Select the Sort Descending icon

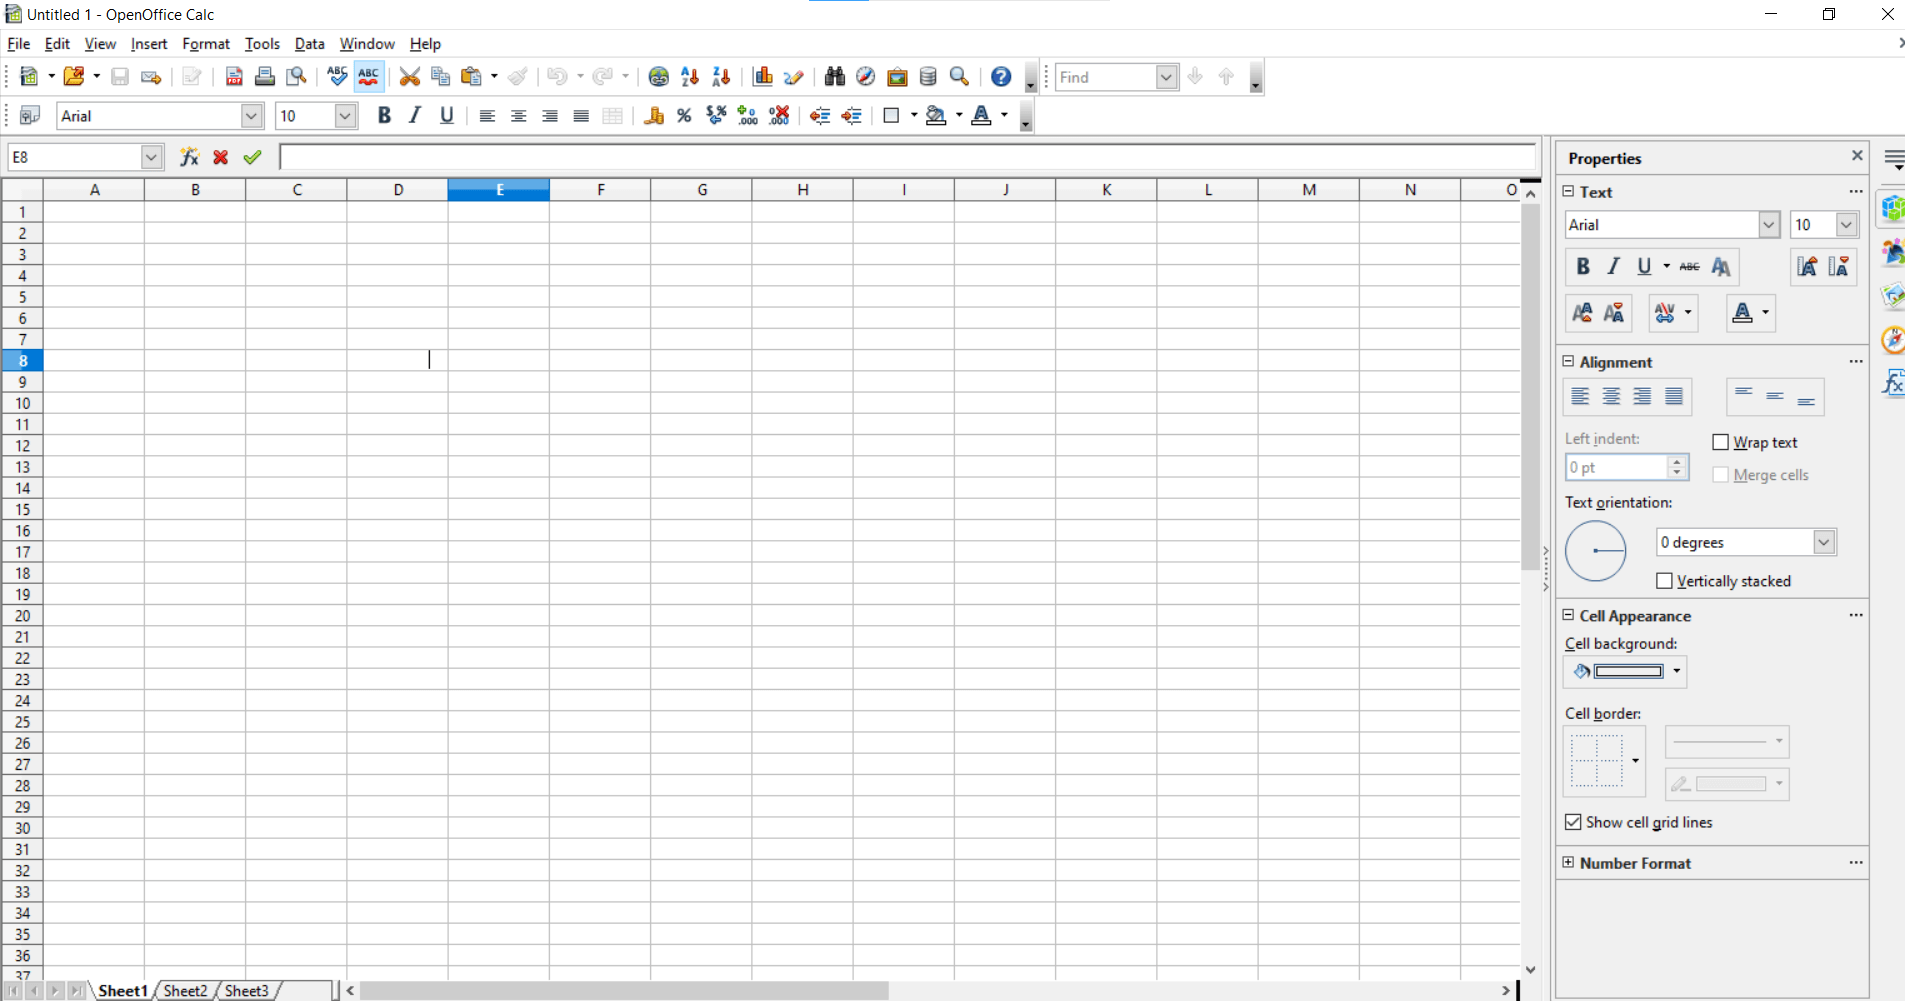coord(719,76)
